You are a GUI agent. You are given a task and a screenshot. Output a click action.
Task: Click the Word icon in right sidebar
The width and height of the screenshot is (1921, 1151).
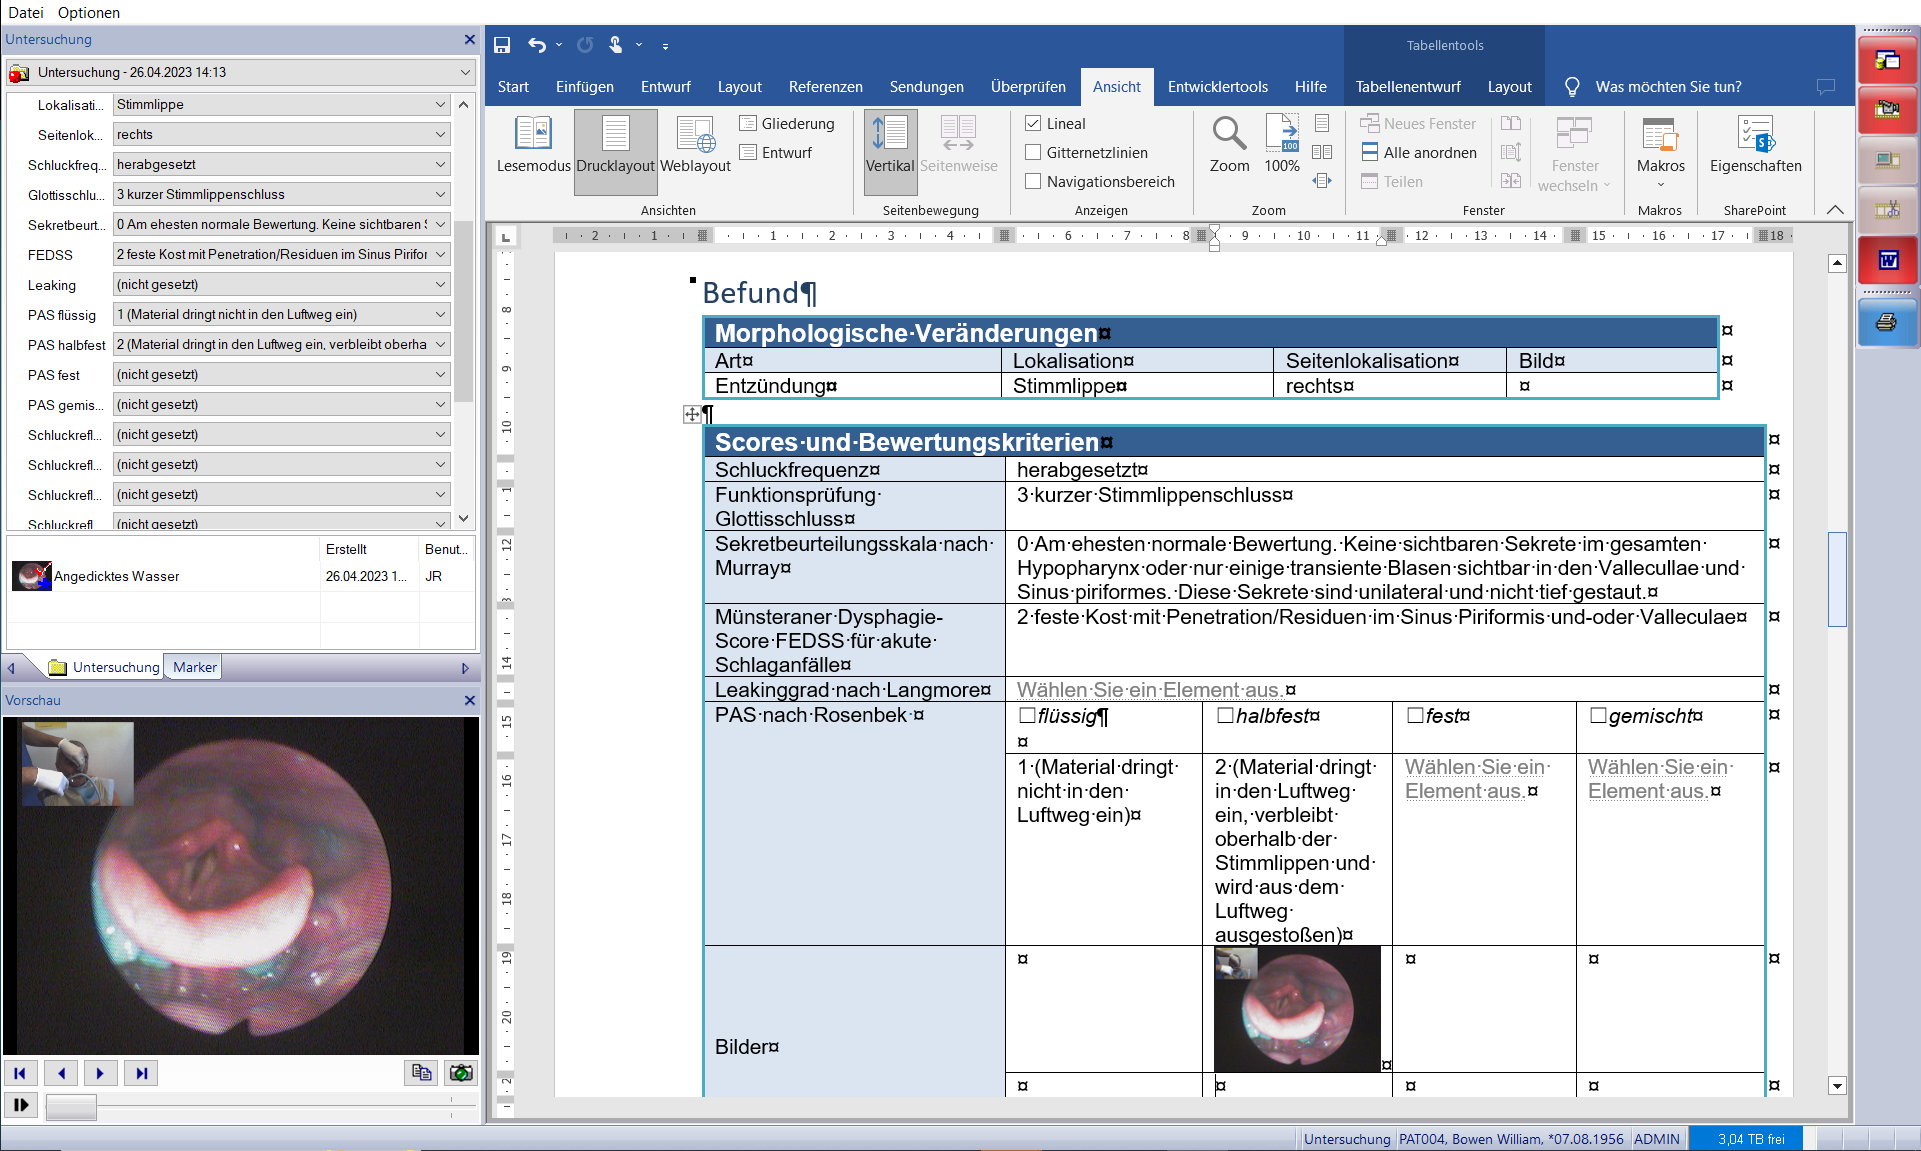(x=1886, y=260)
